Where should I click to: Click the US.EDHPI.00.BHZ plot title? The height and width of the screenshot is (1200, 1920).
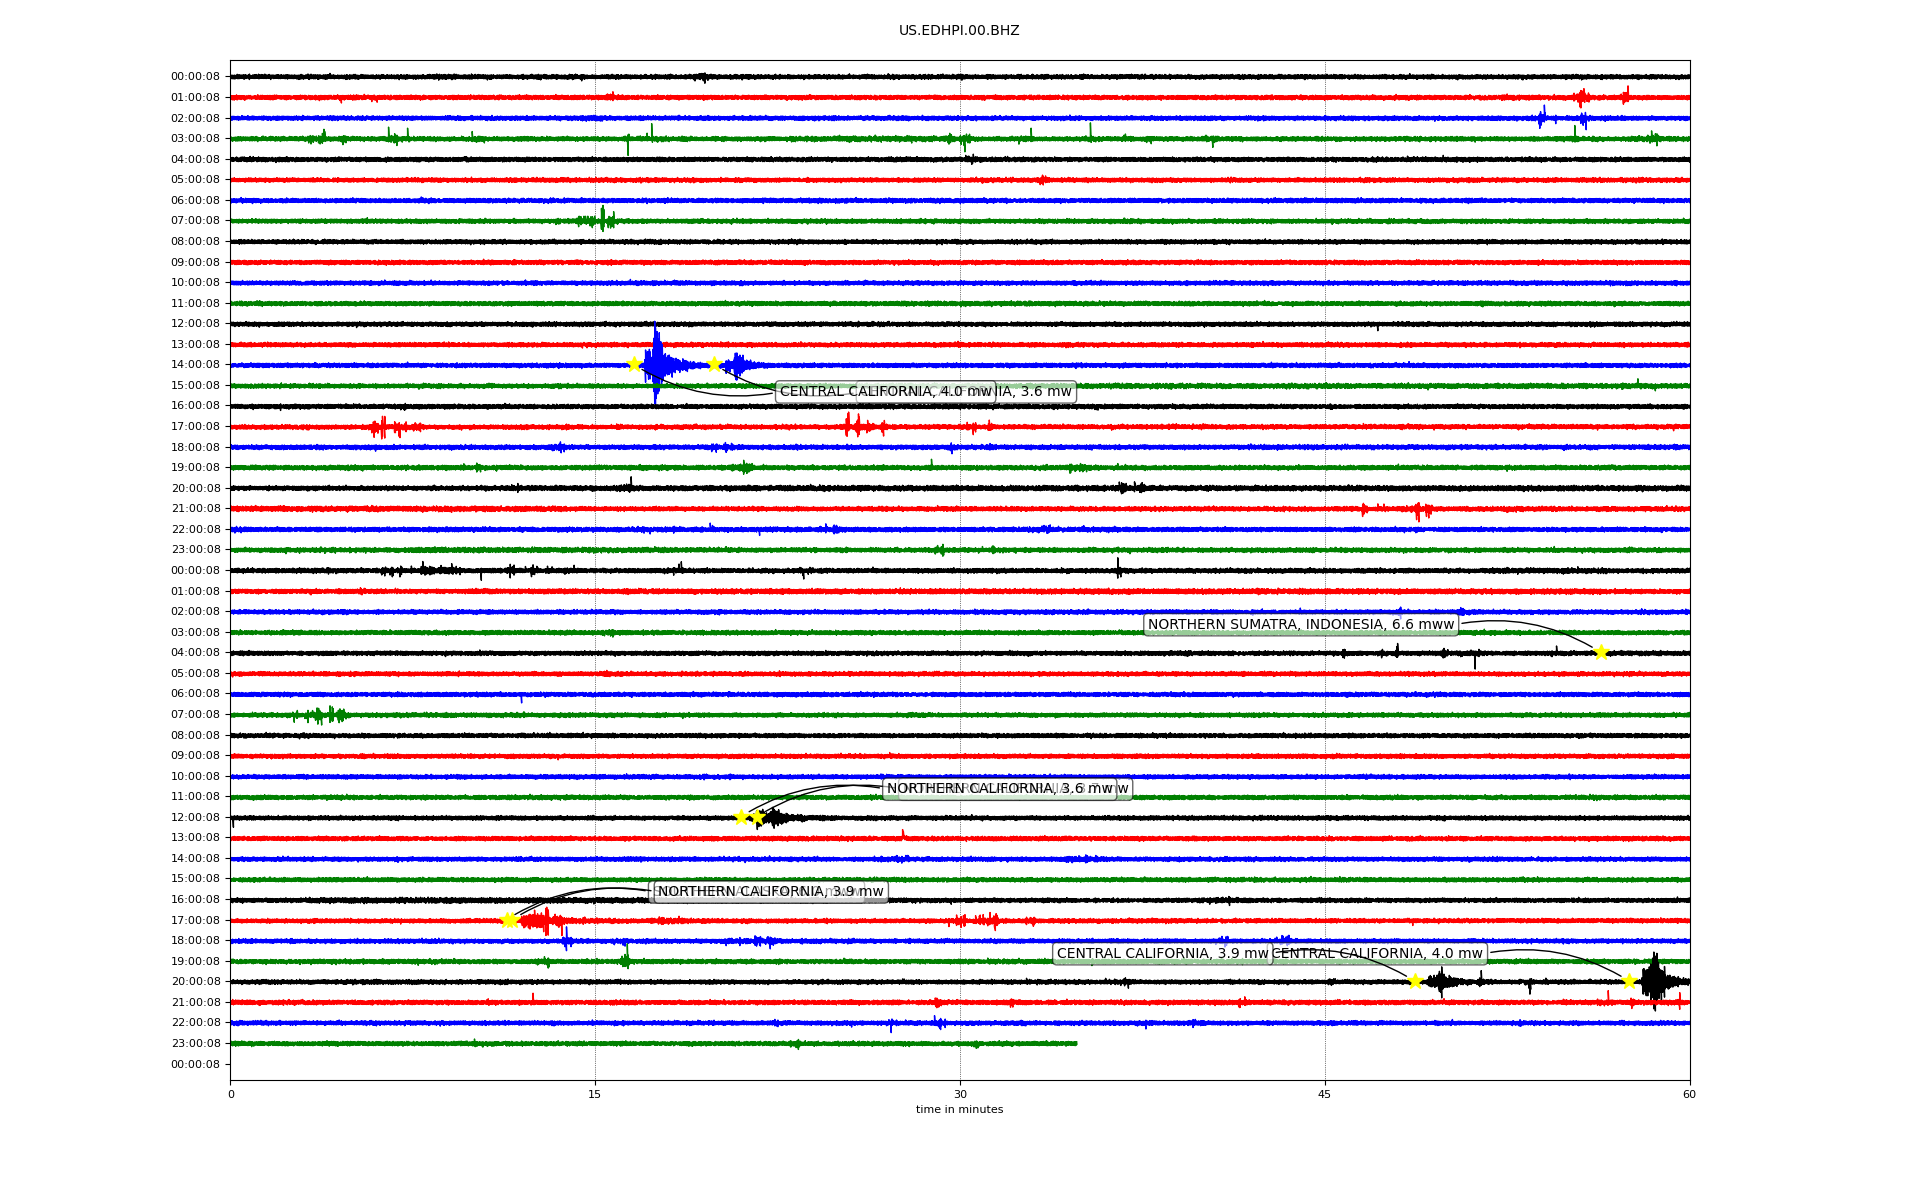click(x=959, y=31)
